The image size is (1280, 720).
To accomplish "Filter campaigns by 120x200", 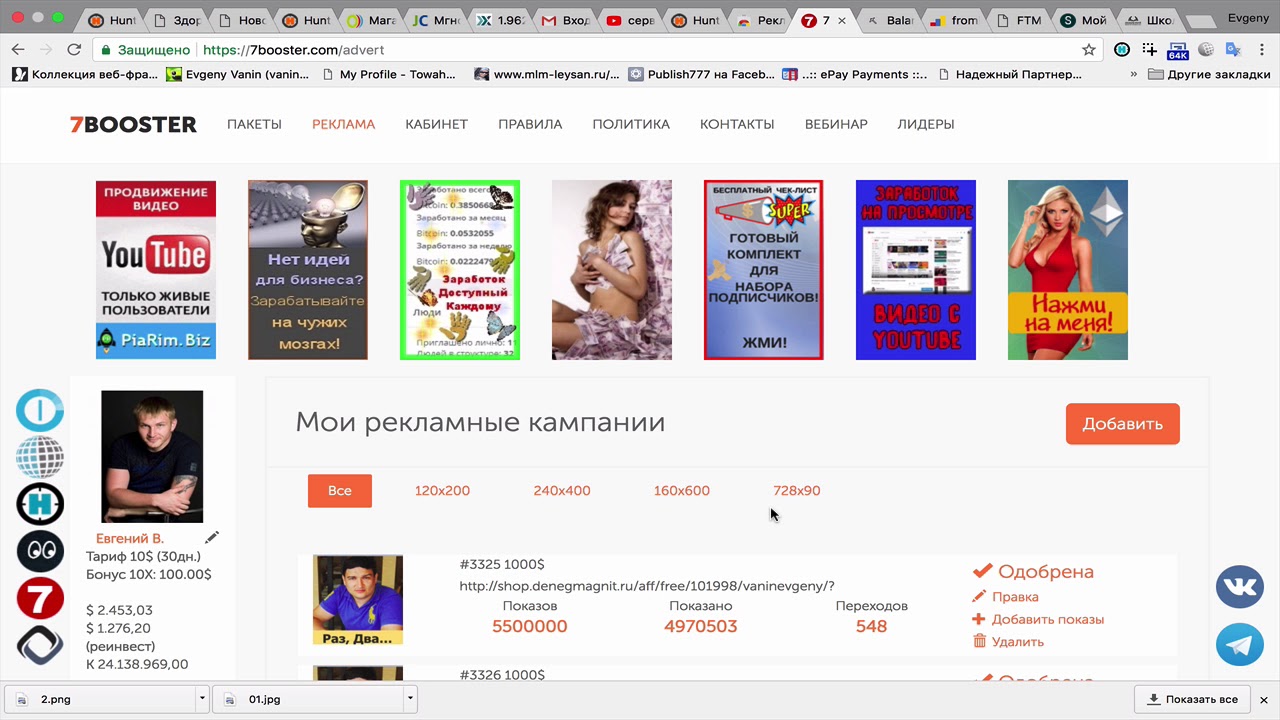I will pyautogui.click(x=442, y=490).
